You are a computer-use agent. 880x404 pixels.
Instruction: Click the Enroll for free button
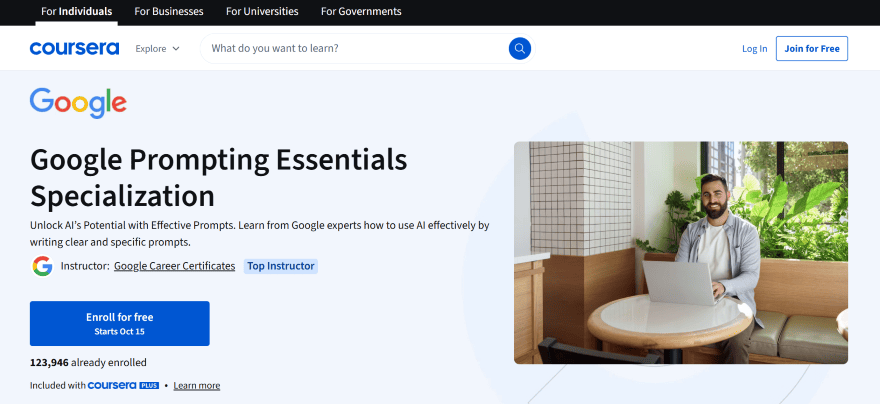click(120, 323)
